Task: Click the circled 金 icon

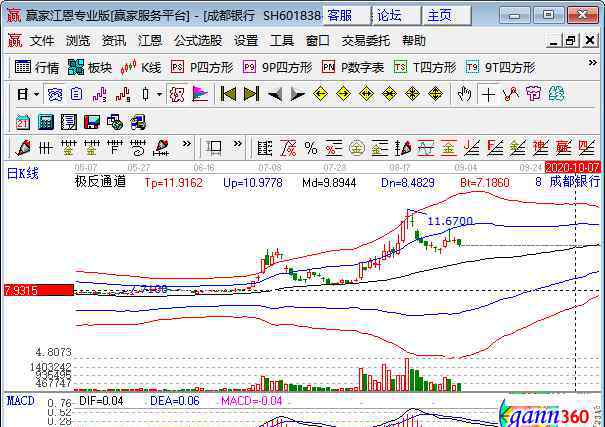Action: 357,148
